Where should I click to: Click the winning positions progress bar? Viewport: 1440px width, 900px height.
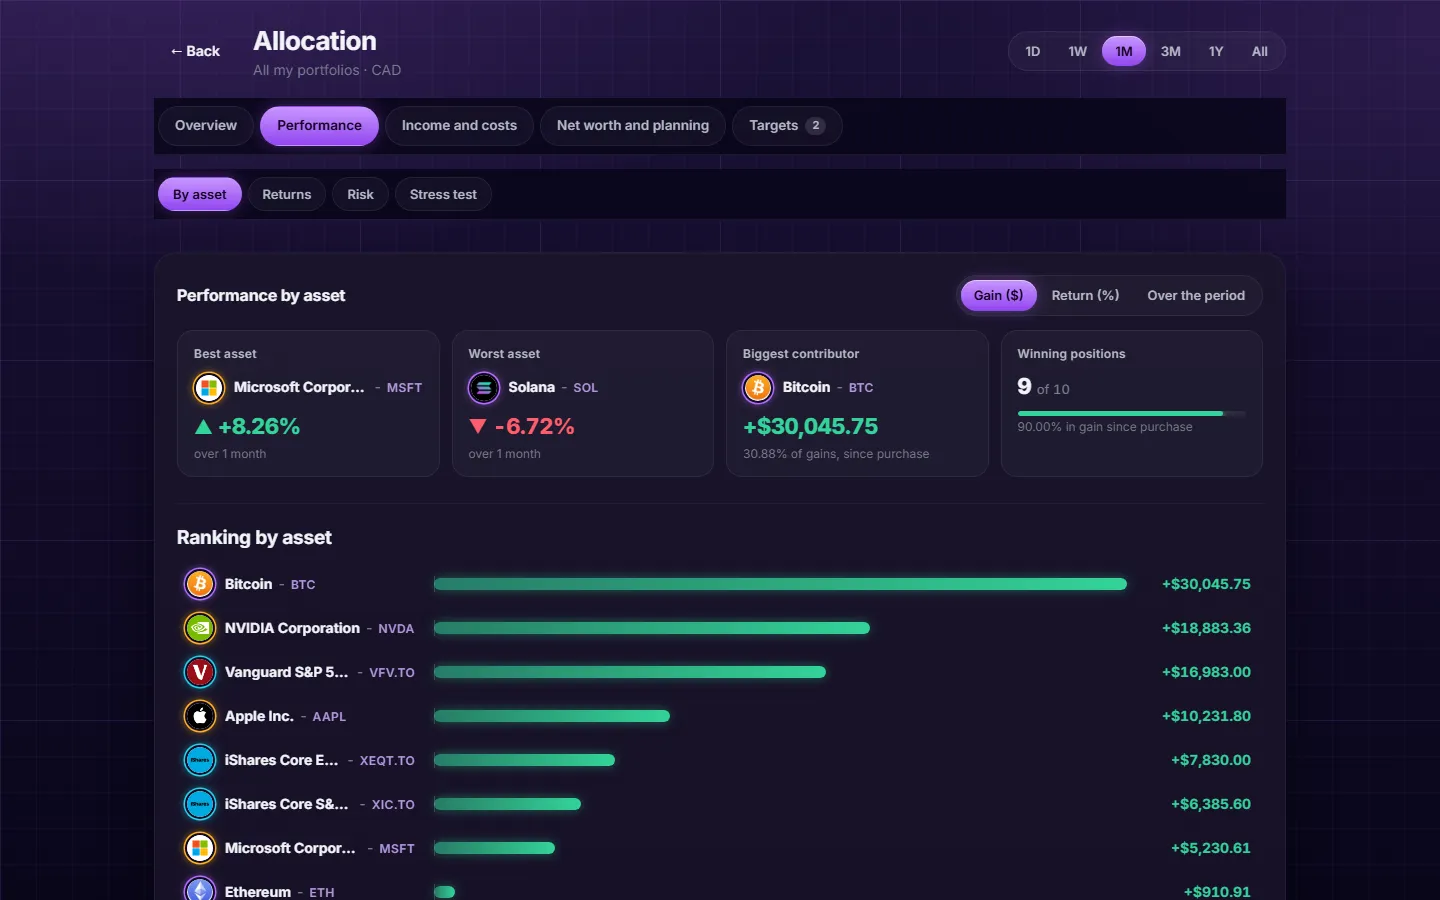[1131, 413]
